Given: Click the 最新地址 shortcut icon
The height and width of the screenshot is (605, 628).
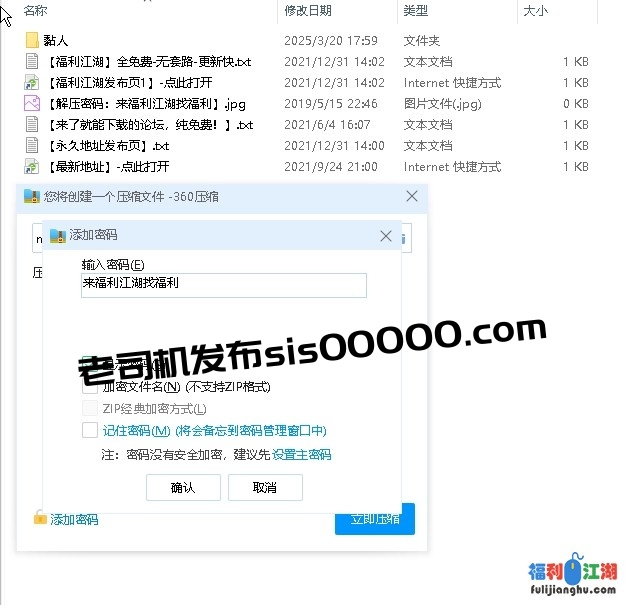Looking at the screenshot, I should click(32, 166).
